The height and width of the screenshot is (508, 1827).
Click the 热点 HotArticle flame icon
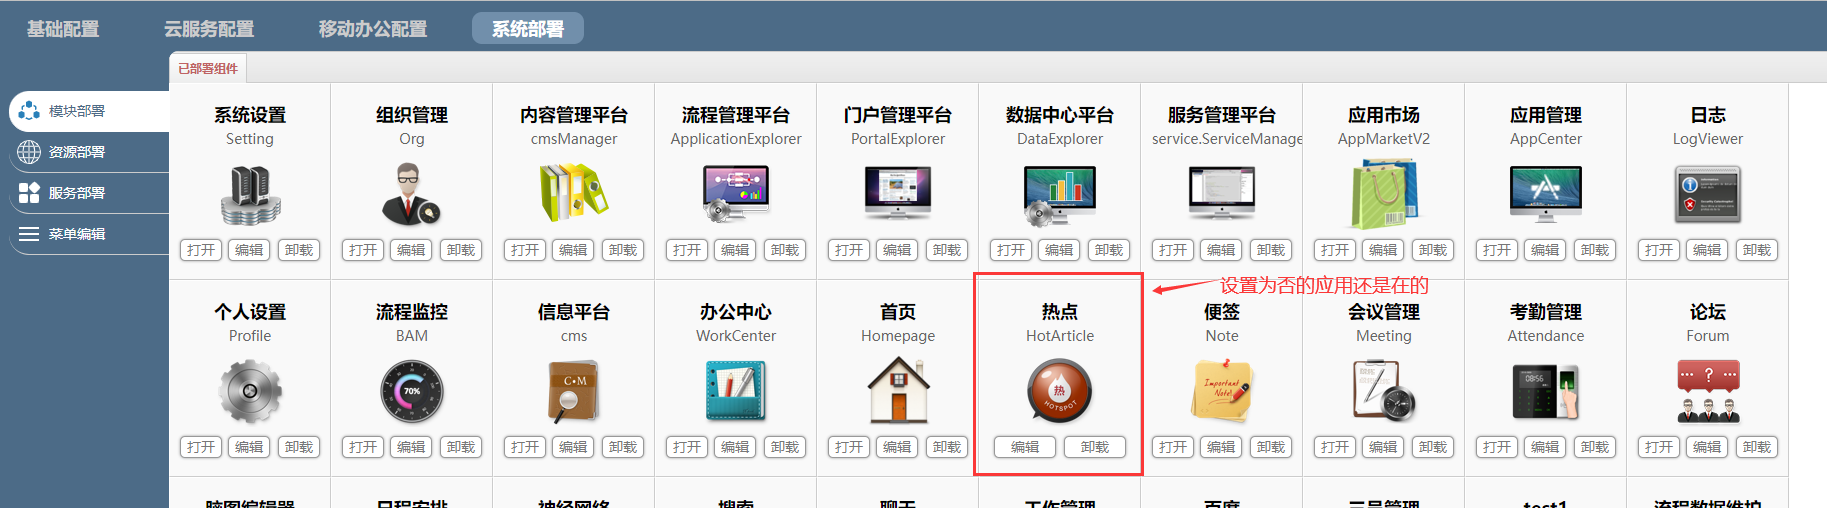coord(1059,391)
